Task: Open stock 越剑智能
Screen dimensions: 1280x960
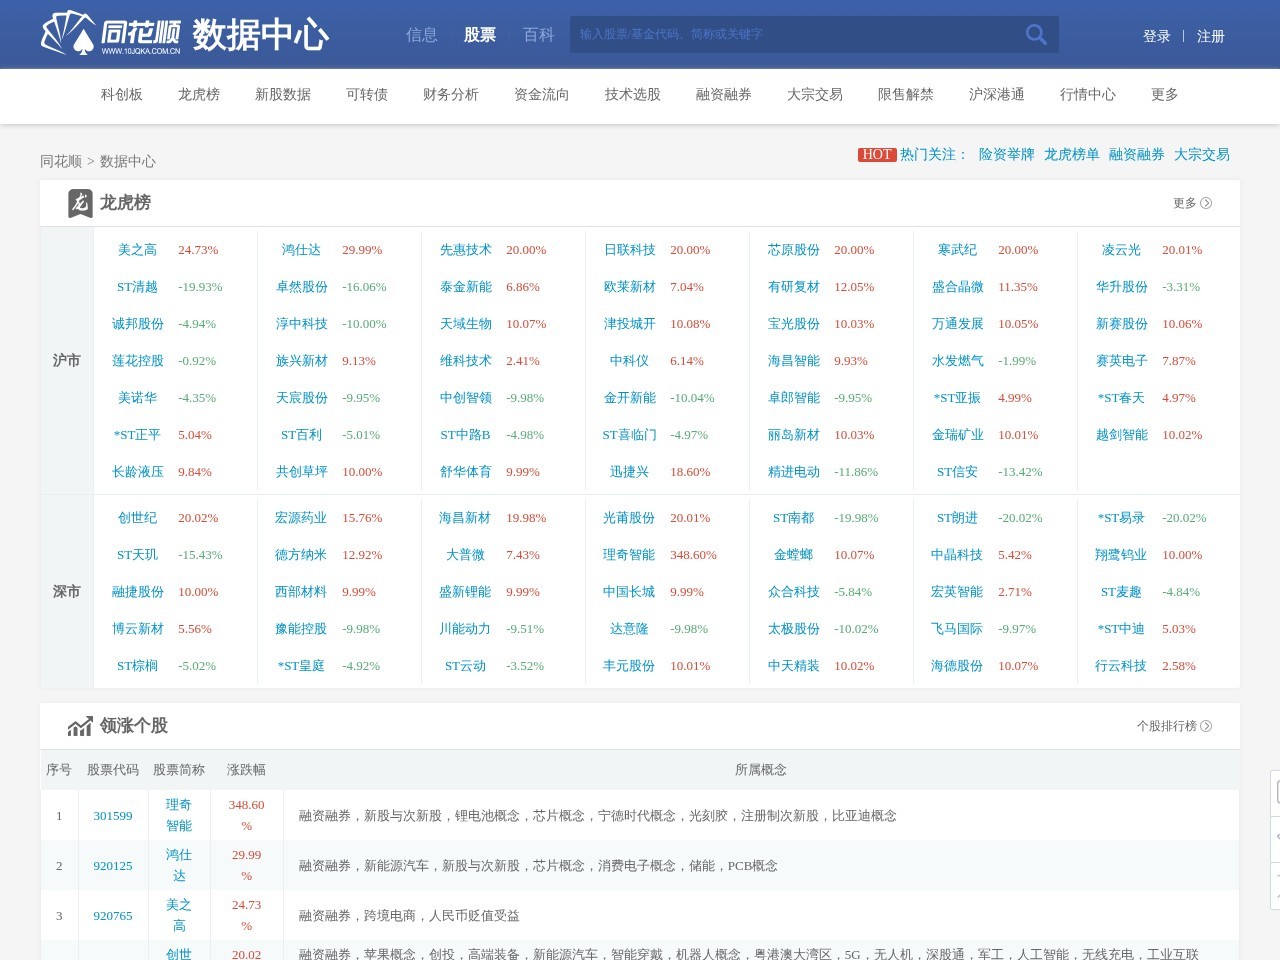Action: tap(1122, 435)
